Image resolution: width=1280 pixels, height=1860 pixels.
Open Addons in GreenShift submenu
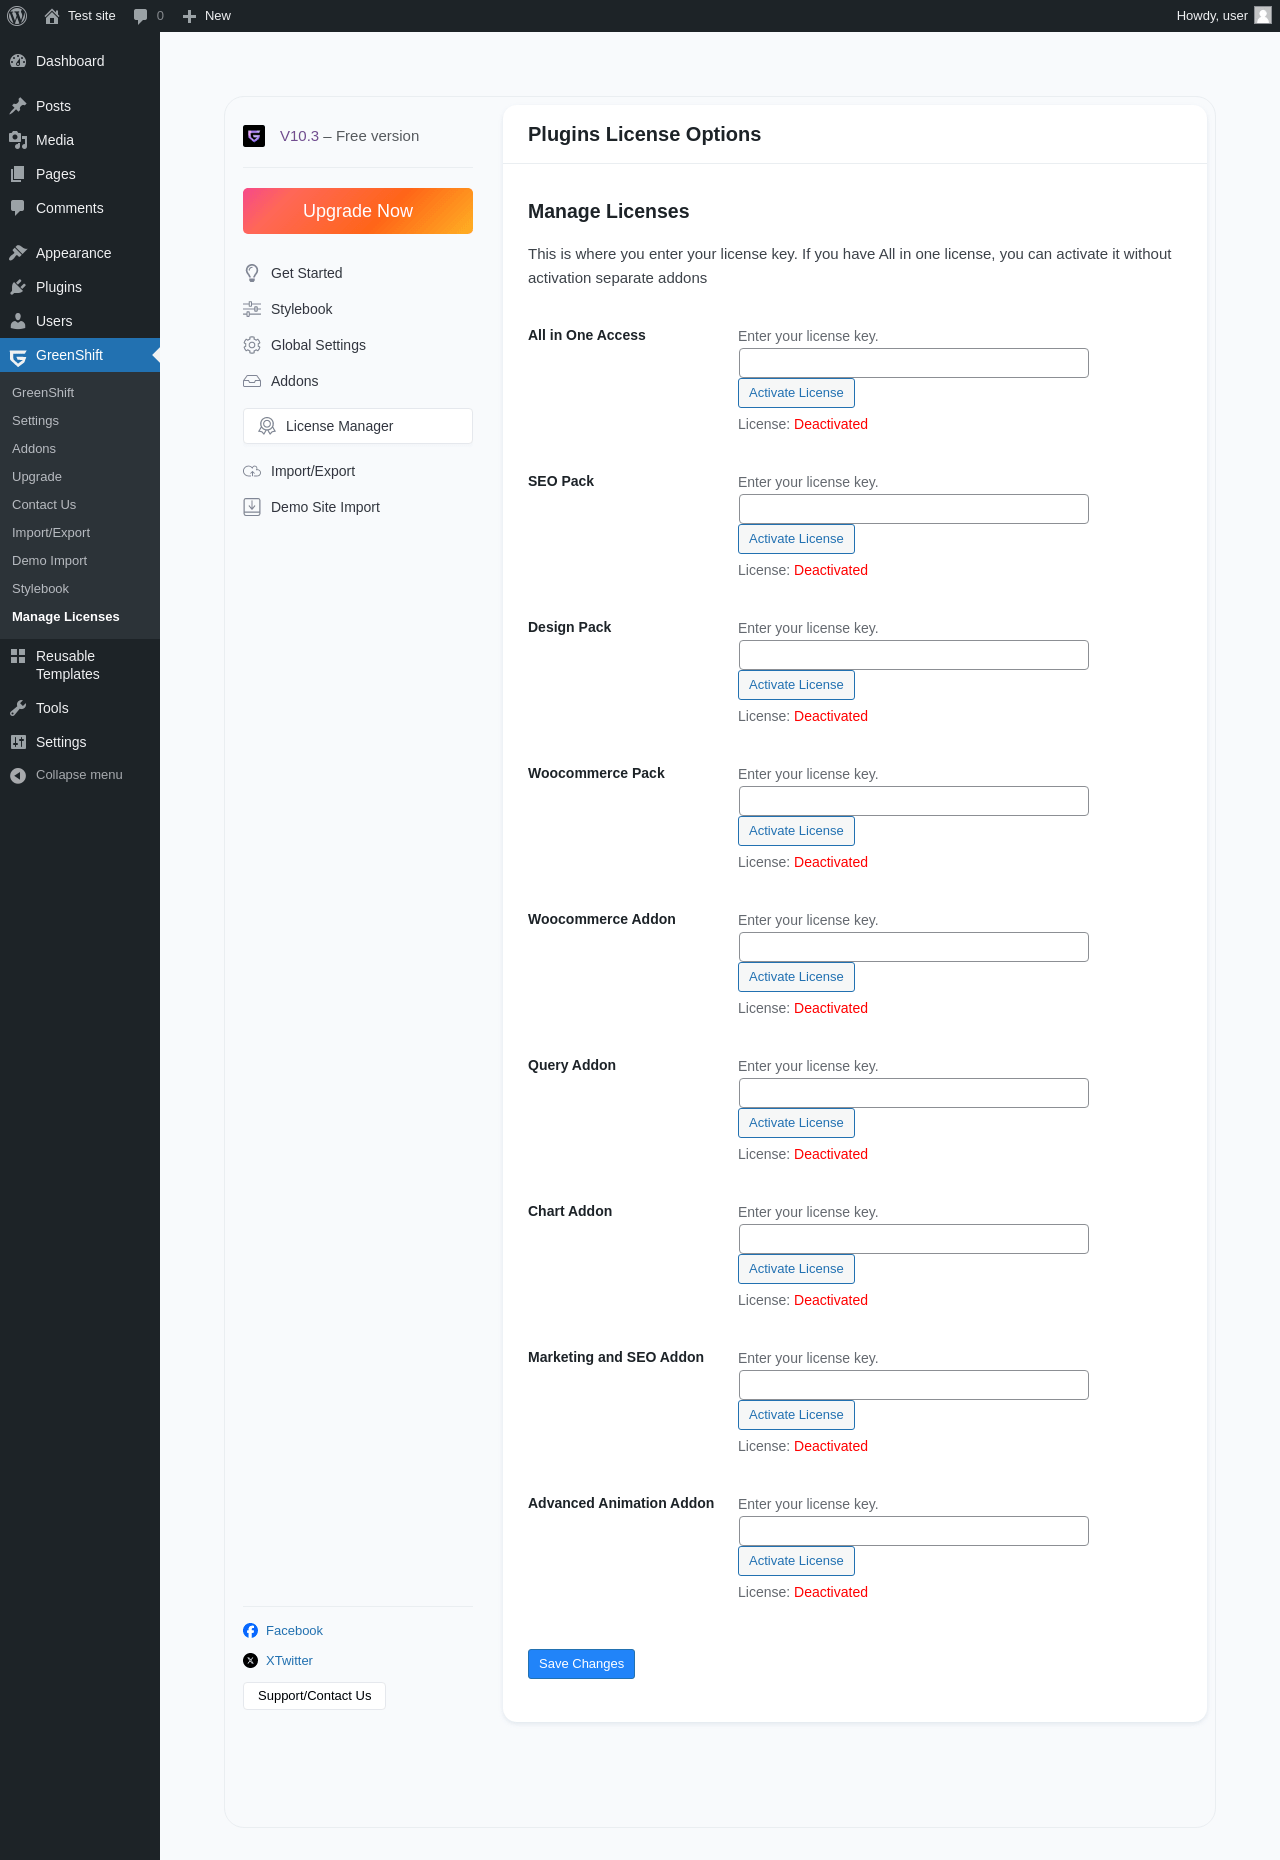tap(34, 449)
